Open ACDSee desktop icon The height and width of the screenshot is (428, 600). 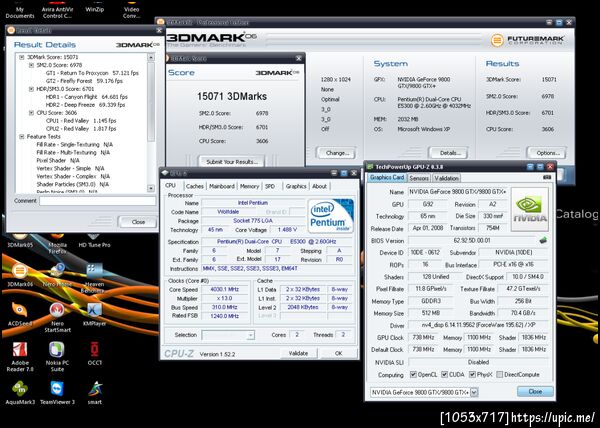[20, 314]
